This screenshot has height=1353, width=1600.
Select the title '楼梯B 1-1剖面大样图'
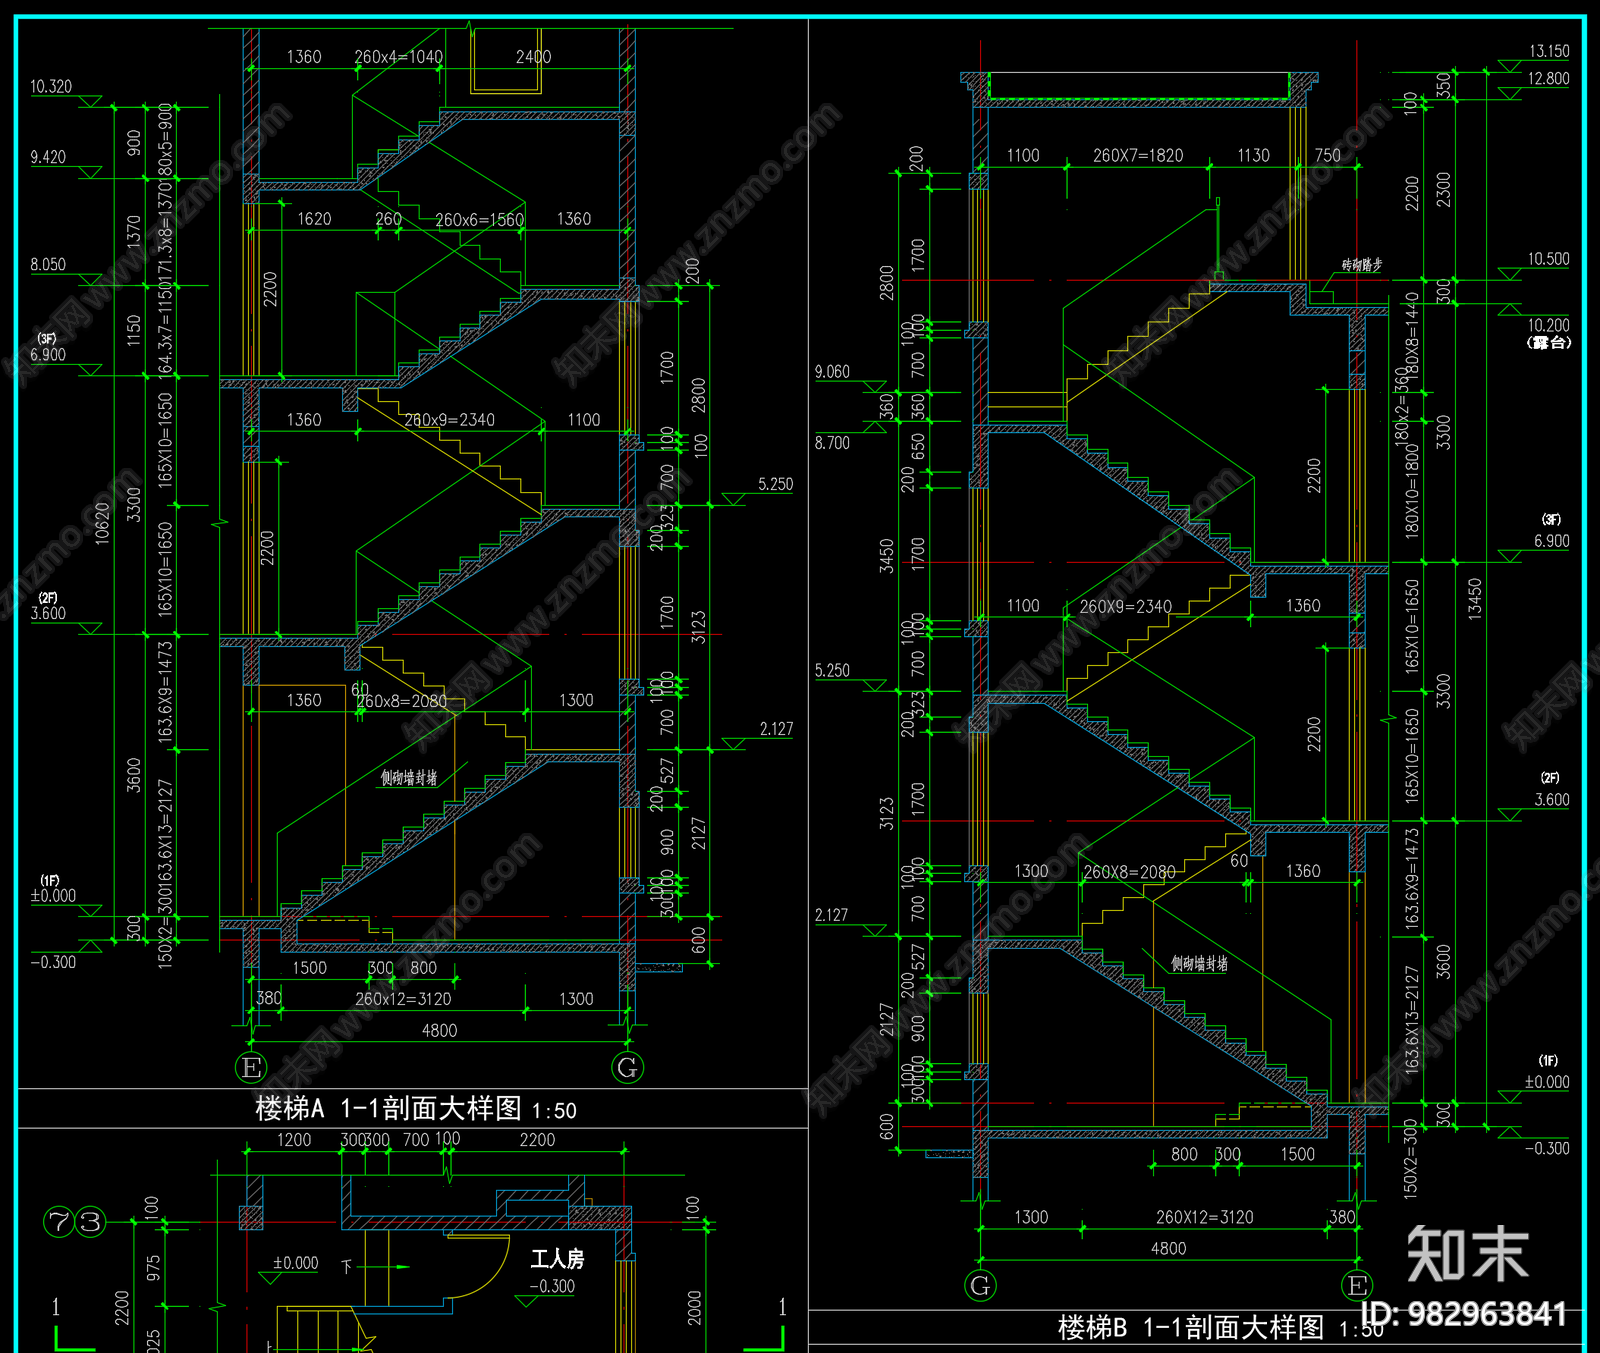pos(1191,1327)
